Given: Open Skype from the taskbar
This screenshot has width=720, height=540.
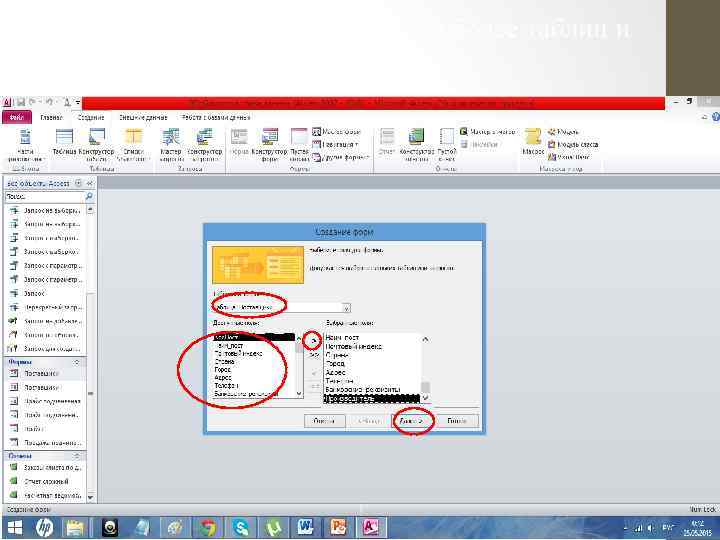Looking at the screenshot, I should coord(240,527).
